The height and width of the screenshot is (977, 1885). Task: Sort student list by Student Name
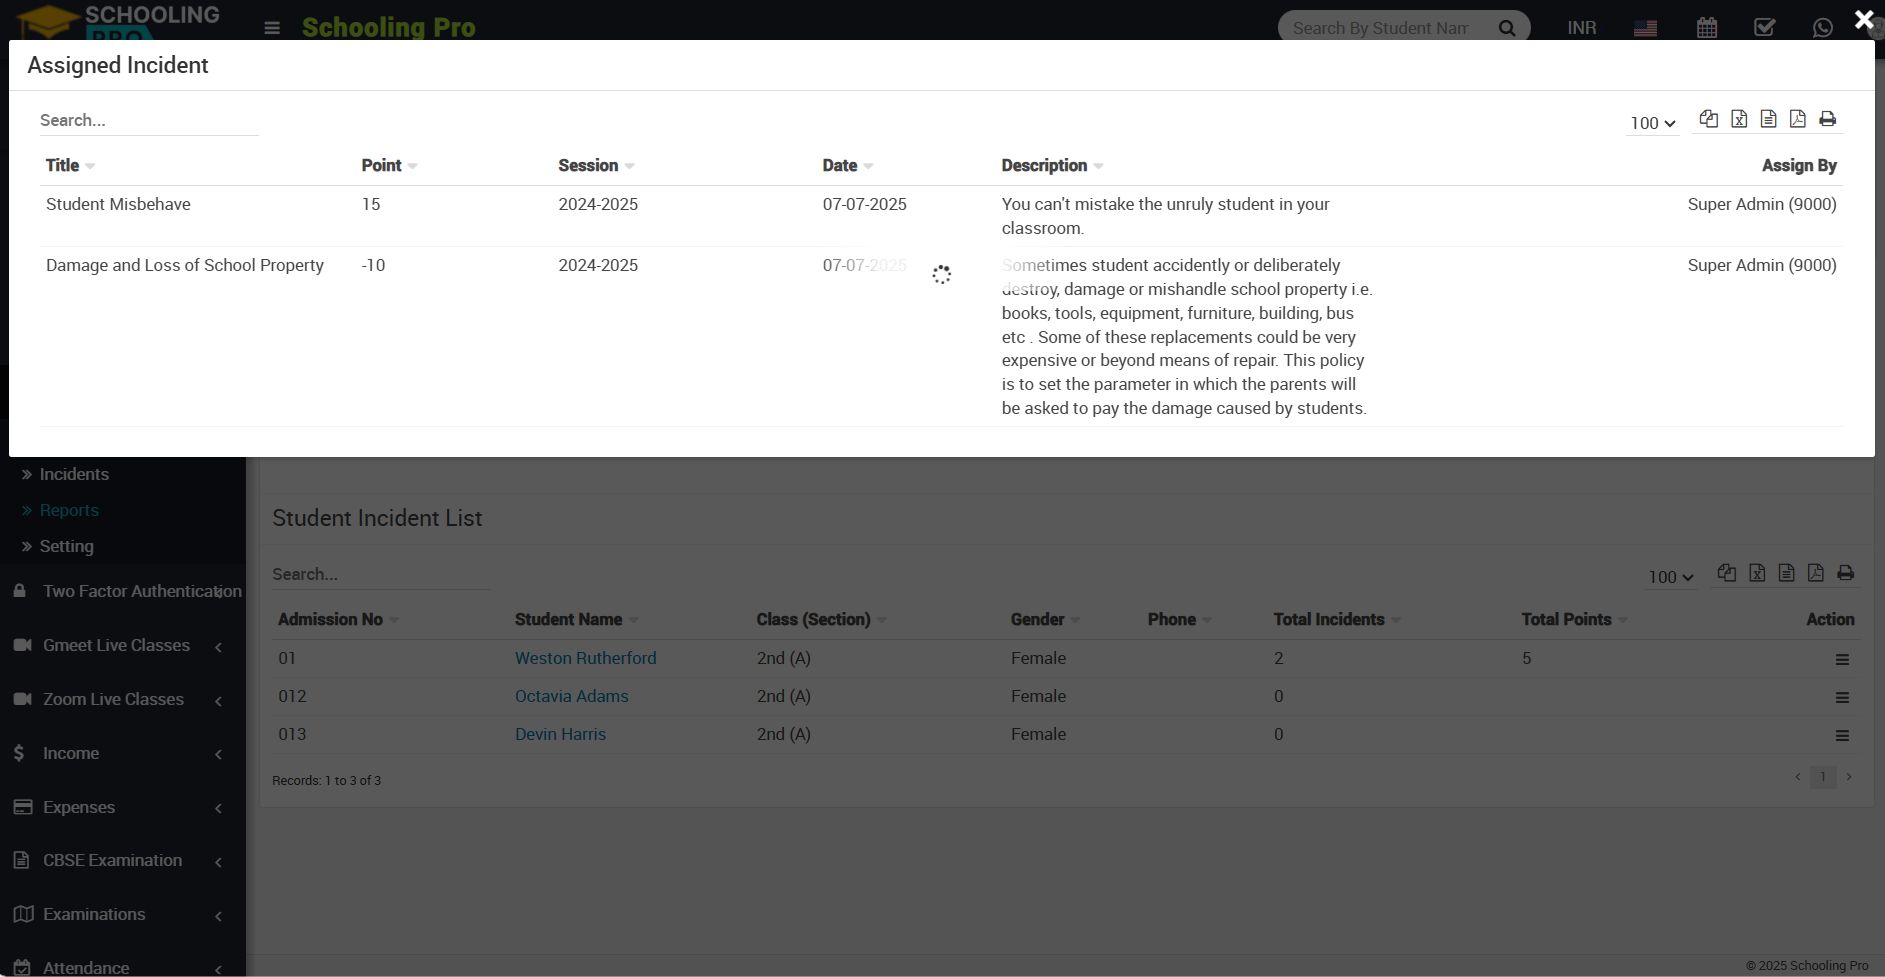tap(576, 619)
